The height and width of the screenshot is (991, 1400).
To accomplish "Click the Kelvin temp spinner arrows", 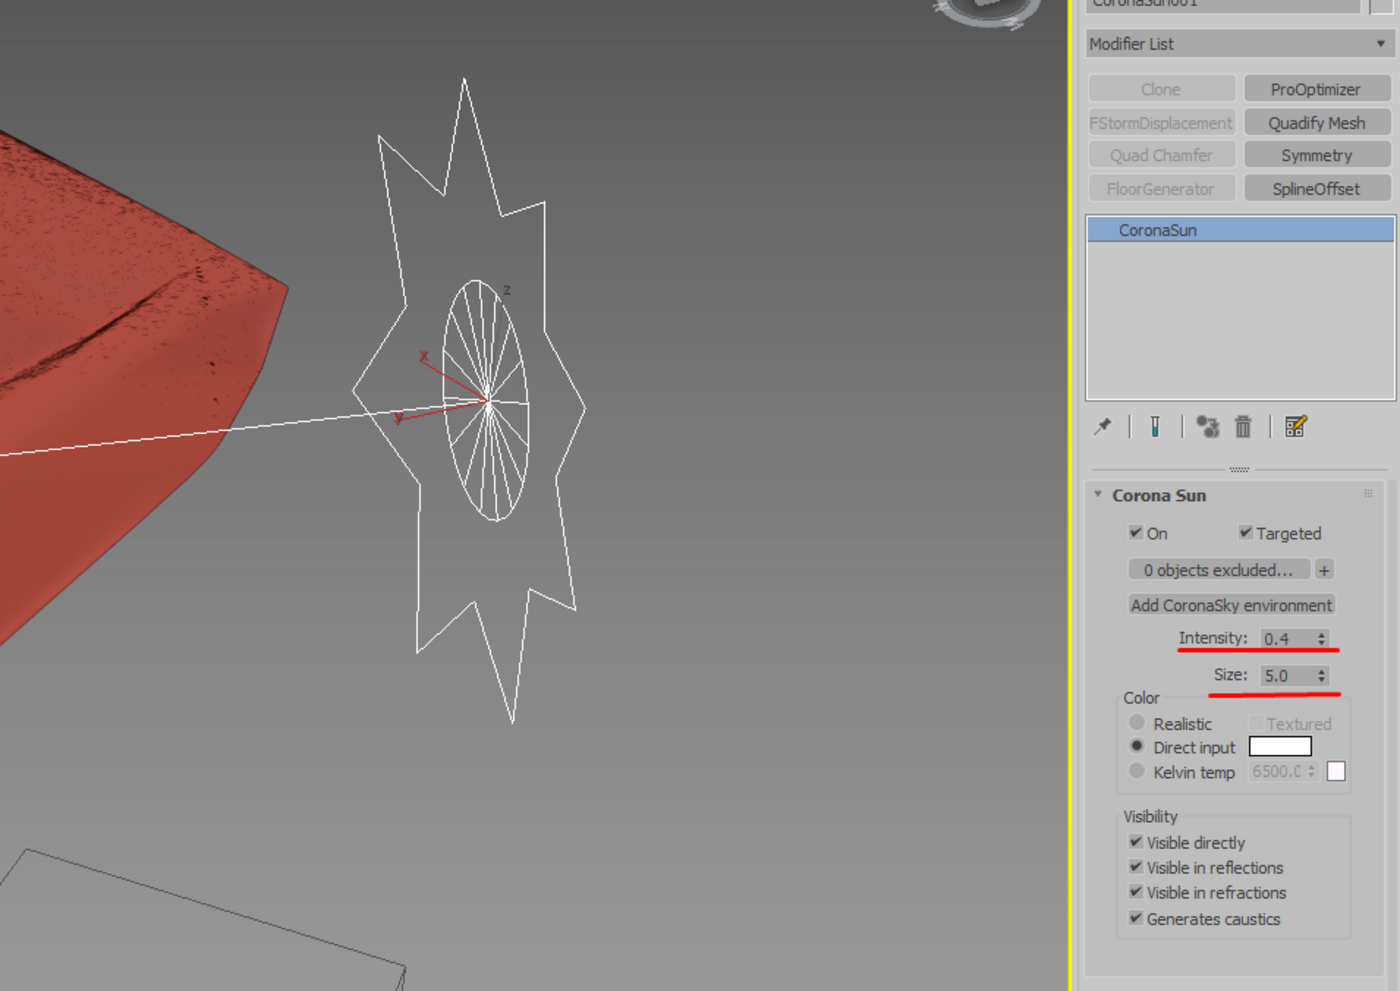I will coord(1311,771).
